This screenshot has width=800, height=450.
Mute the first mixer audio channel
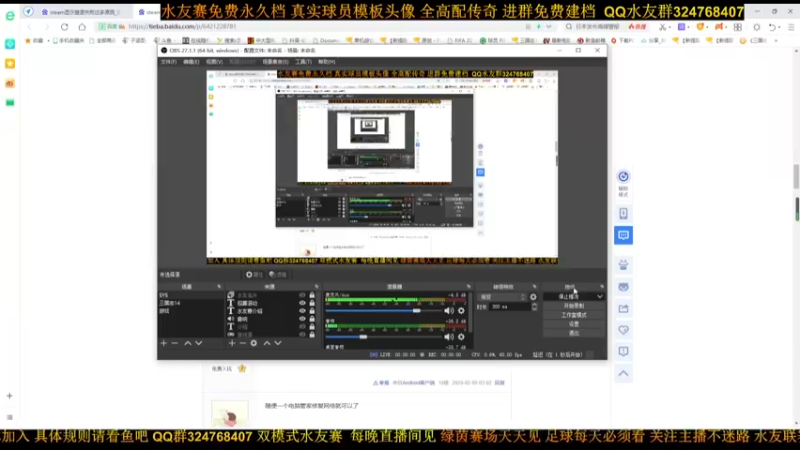448,310
